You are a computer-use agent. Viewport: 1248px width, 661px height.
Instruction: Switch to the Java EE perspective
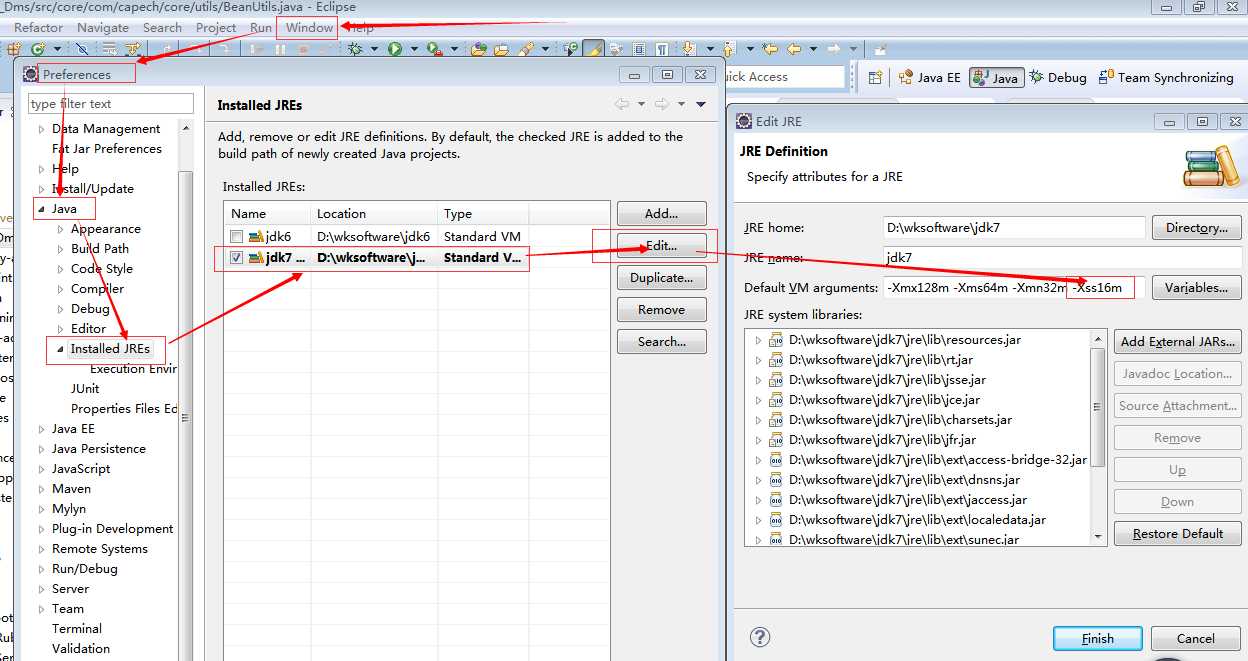click(929, 77)
